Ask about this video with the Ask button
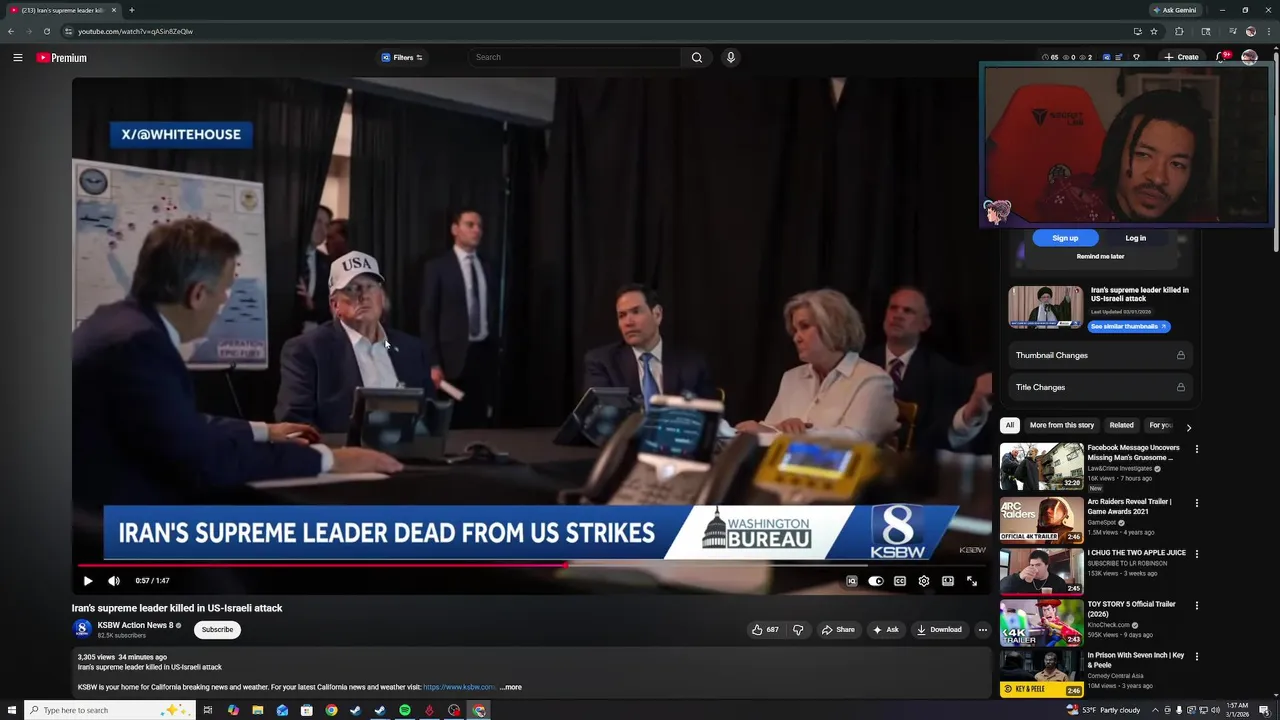 click(x=885, y=630)
